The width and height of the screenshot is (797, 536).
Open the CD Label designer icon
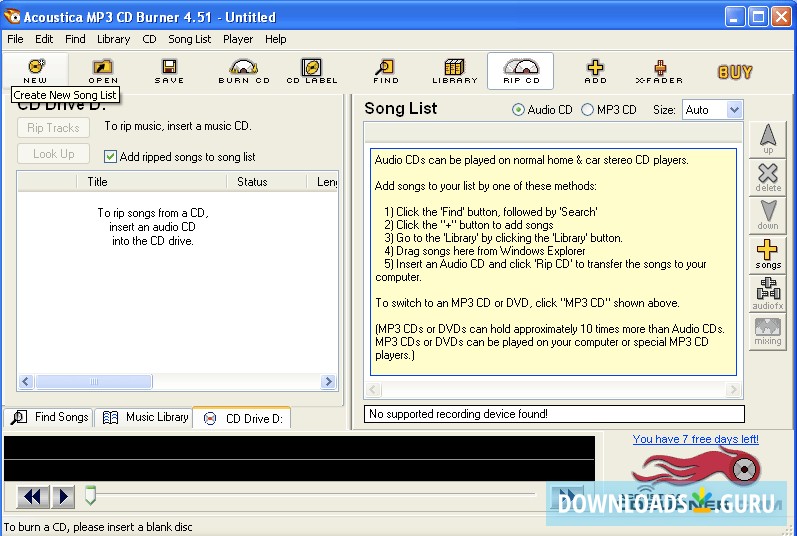[312, 71]
